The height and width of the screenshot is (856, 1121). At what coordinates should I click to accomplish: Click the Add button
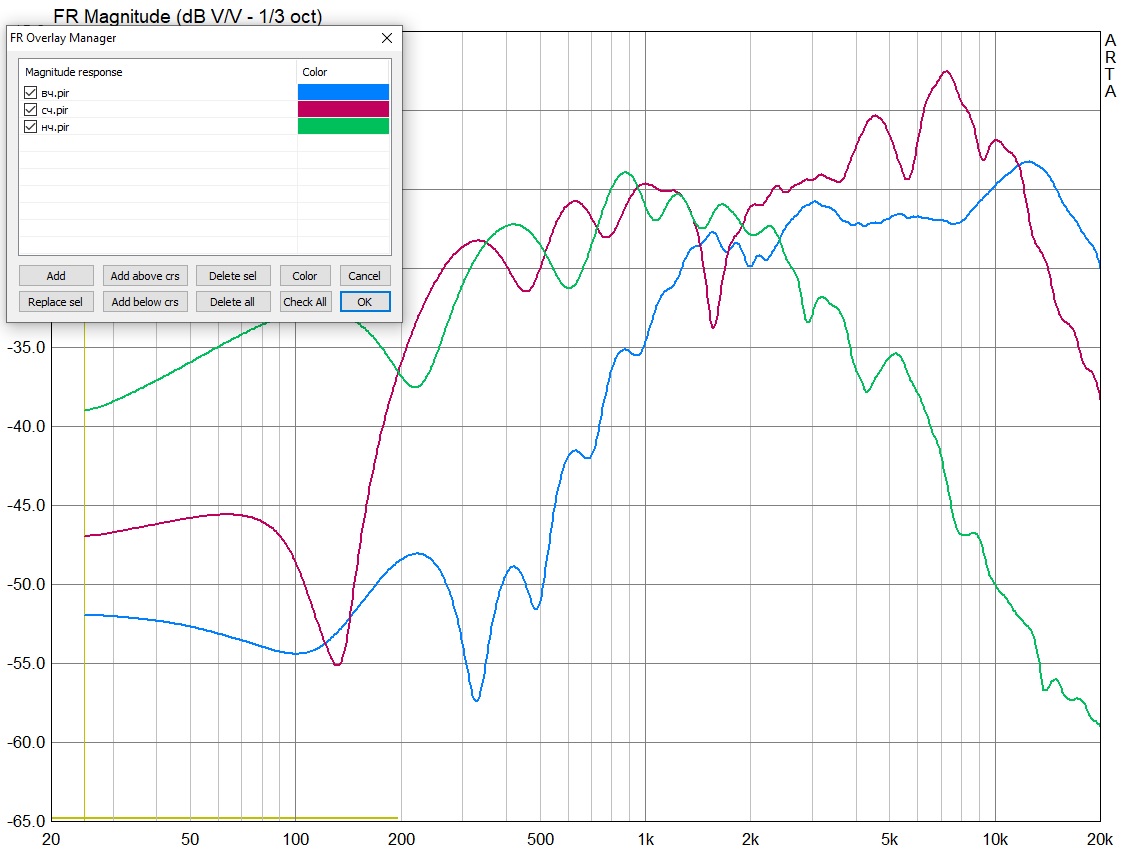(x=56, y=276)
